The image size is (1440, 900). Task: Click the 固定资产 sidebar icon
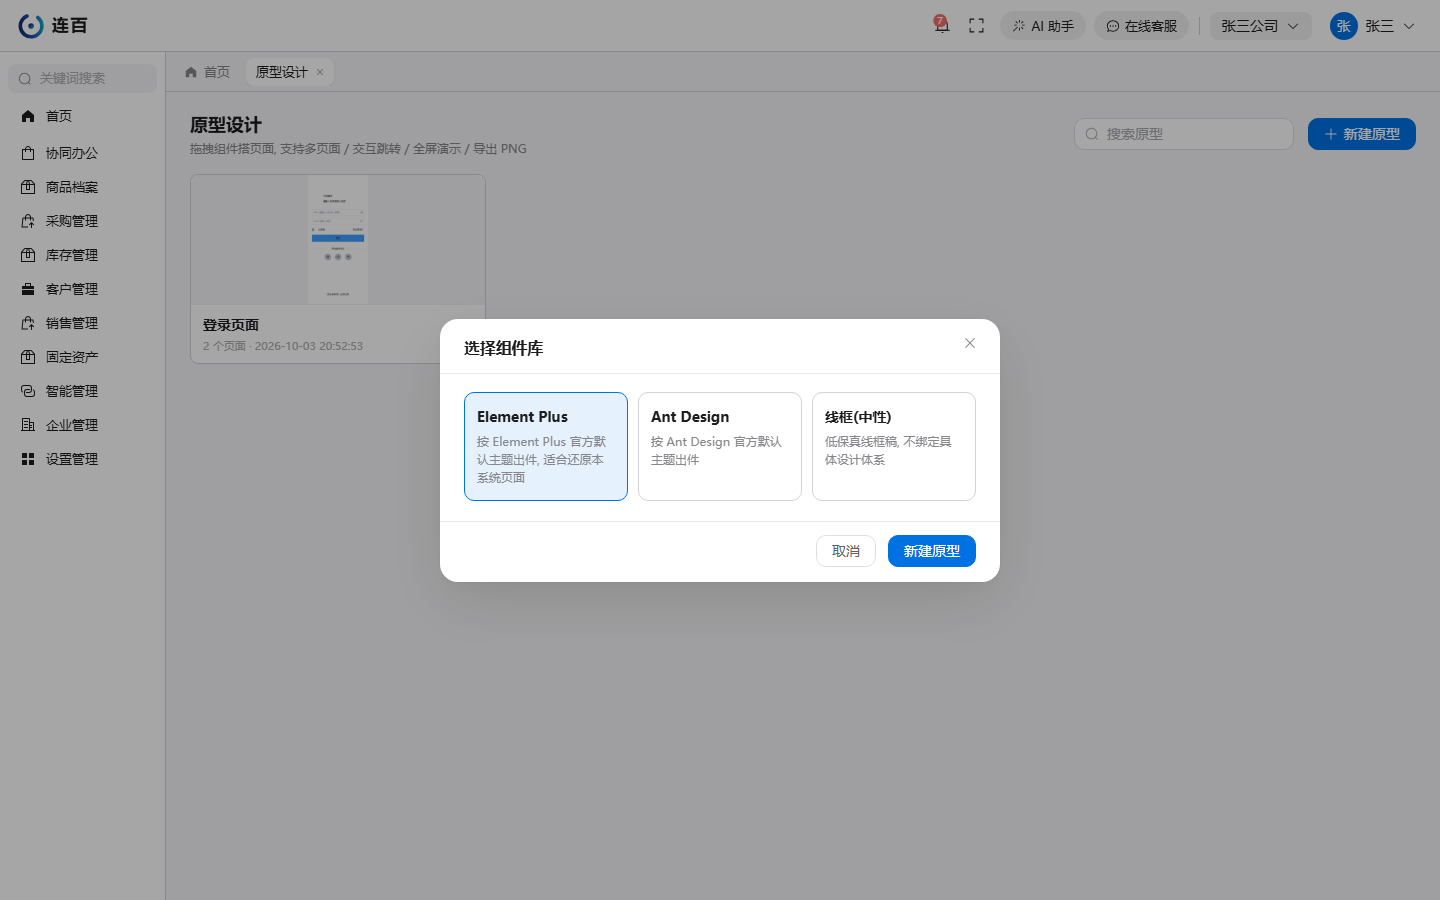click(x=28, y=357)
